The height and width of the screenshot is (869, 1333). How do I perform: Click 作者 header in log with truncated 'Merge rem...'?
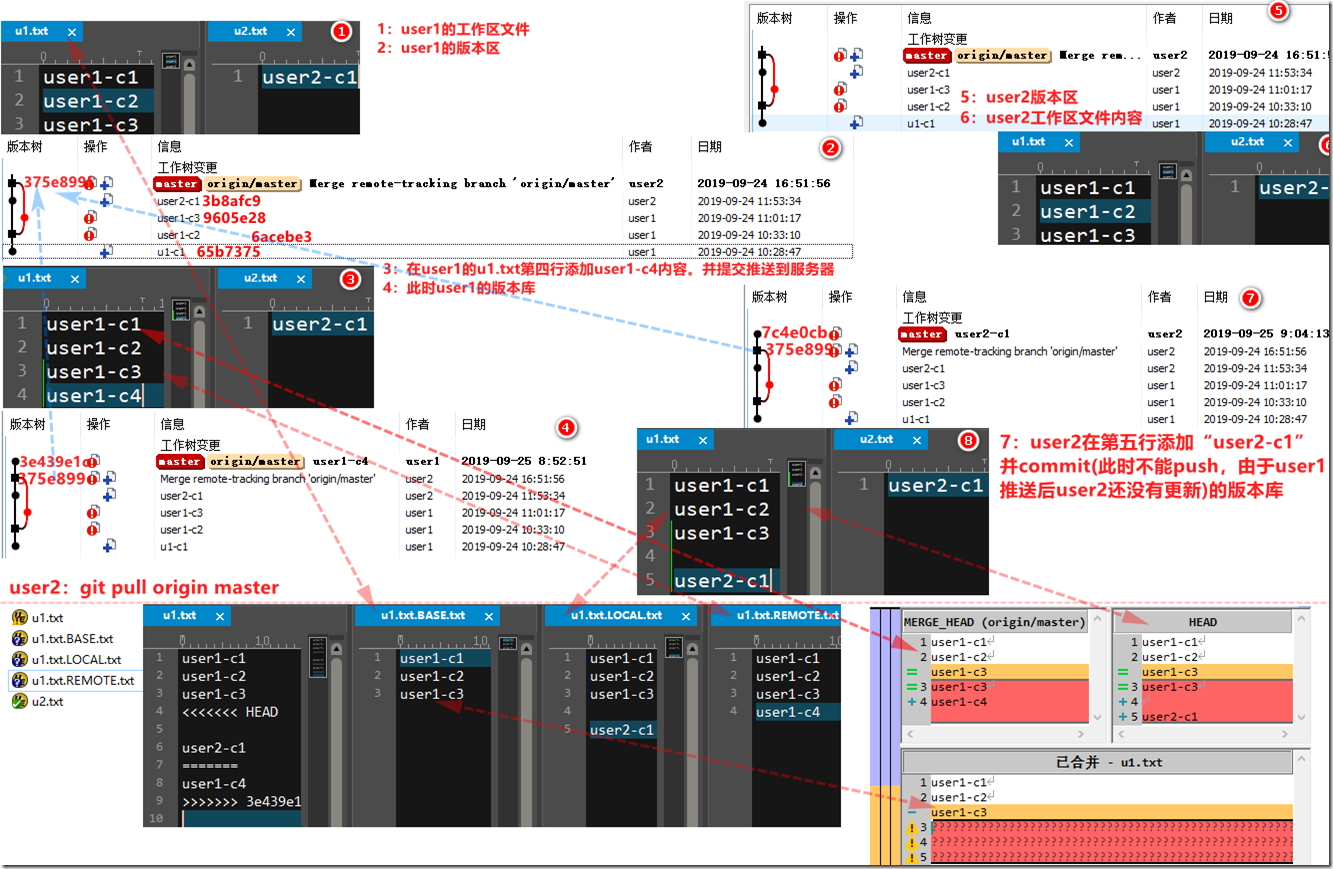[x=1165, y=18]
